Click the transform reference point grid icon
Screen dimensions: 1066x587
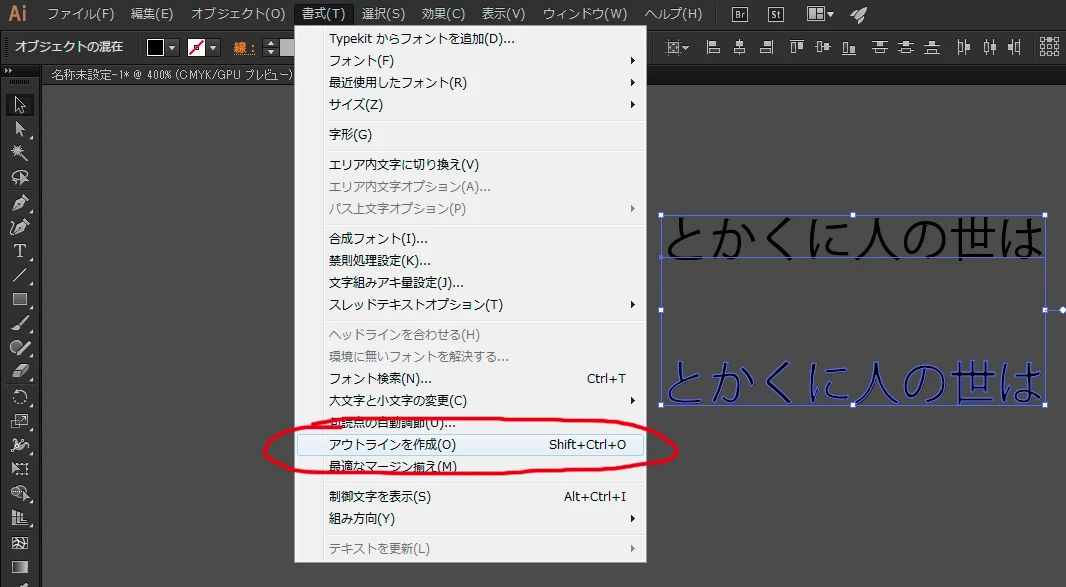(1049, 47)
